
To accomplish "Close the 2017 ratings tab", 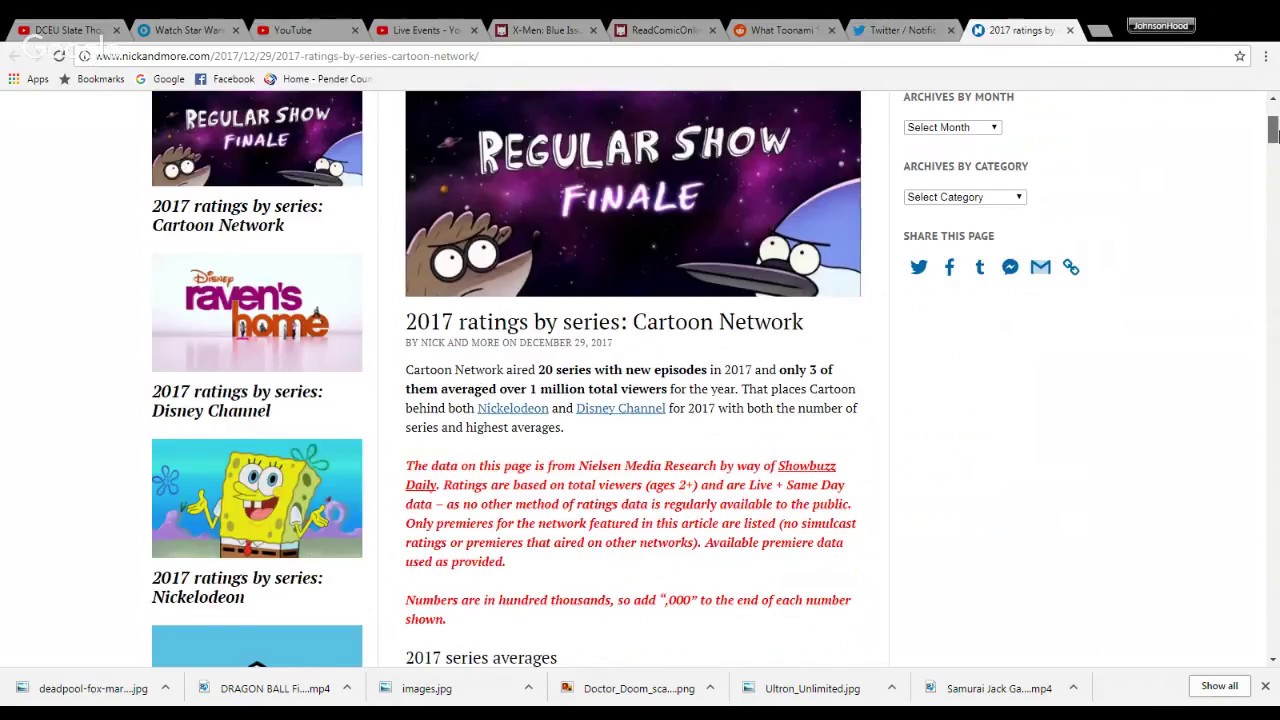I will pos(1070,30).
